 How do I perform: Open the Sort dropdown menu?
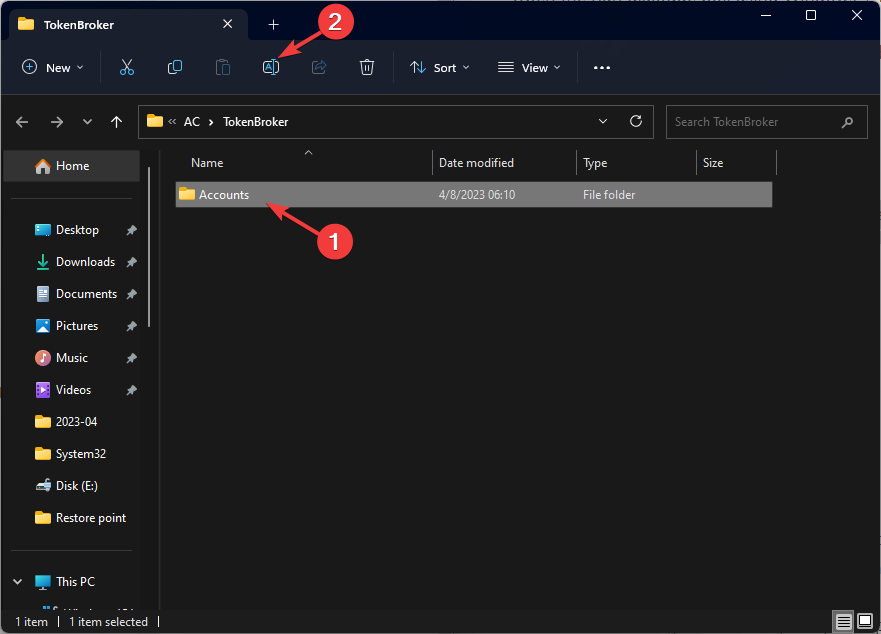point(440,67)
